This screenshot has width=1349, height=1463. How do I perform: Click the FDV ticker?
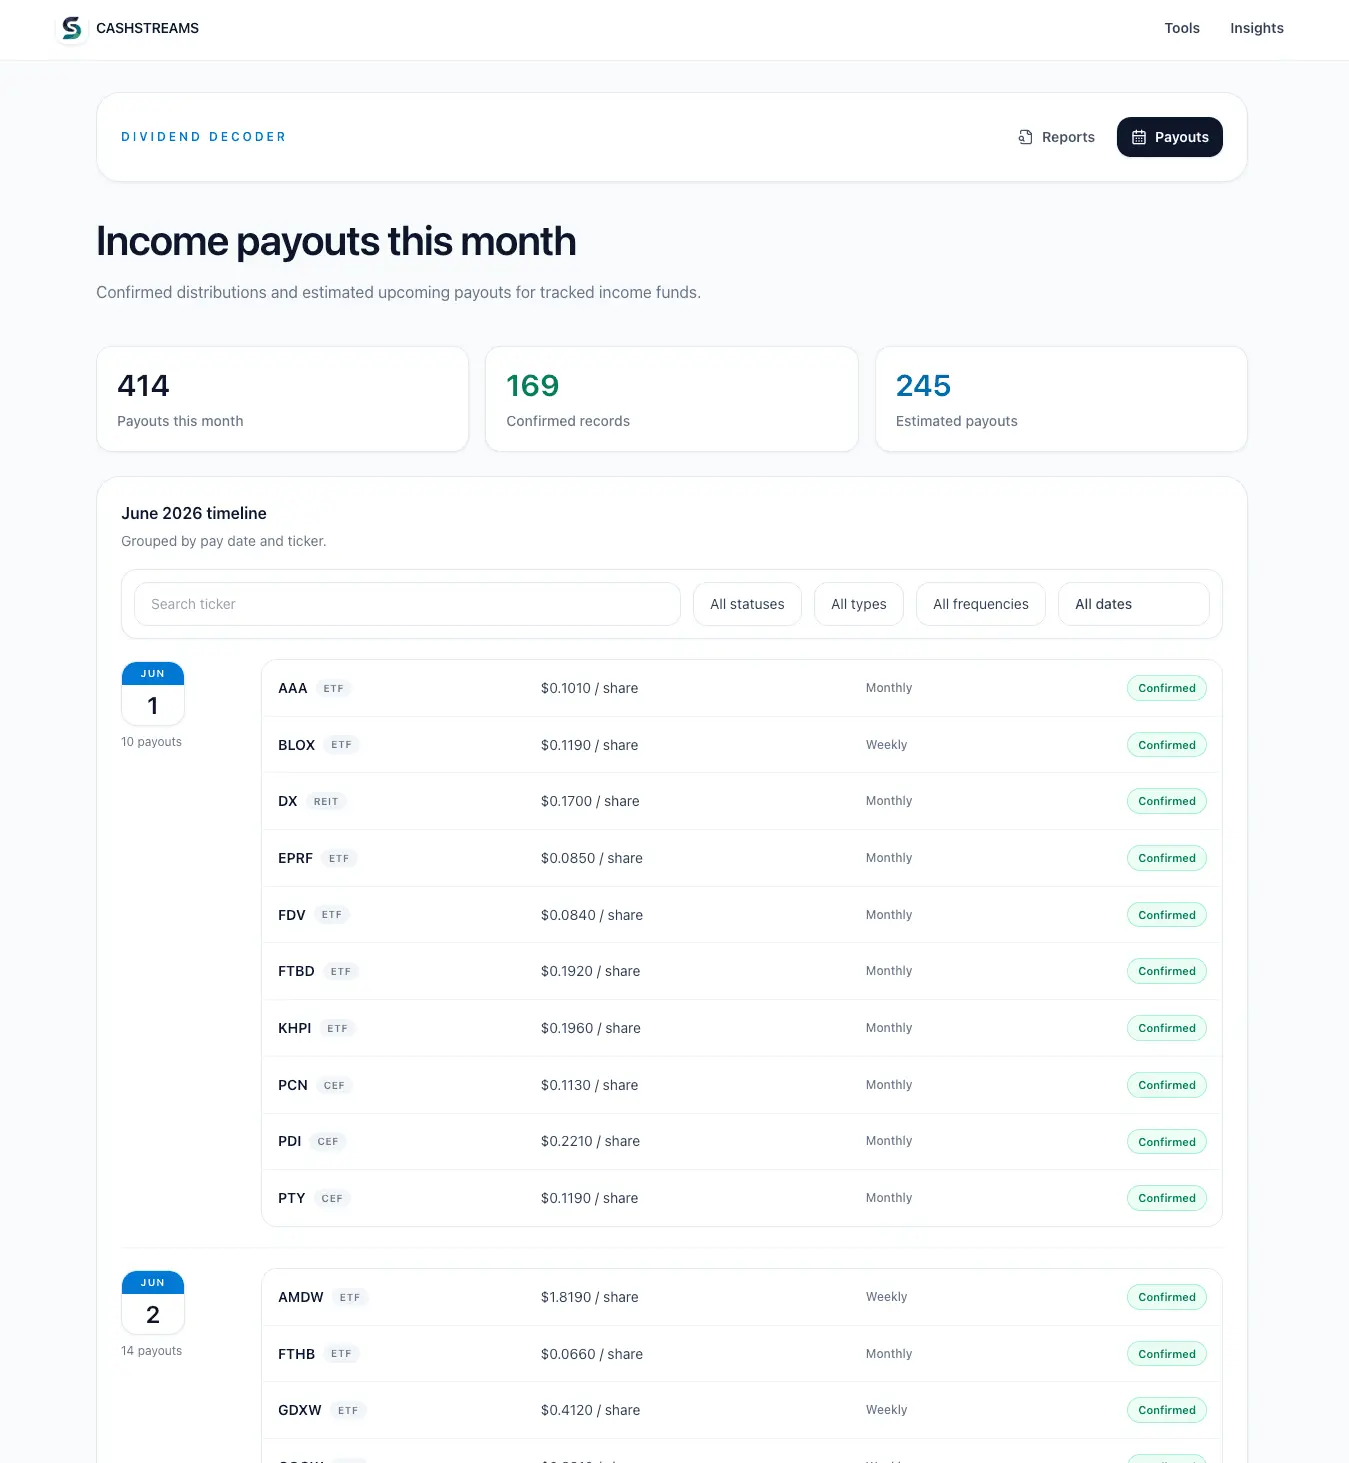point(291,915)
